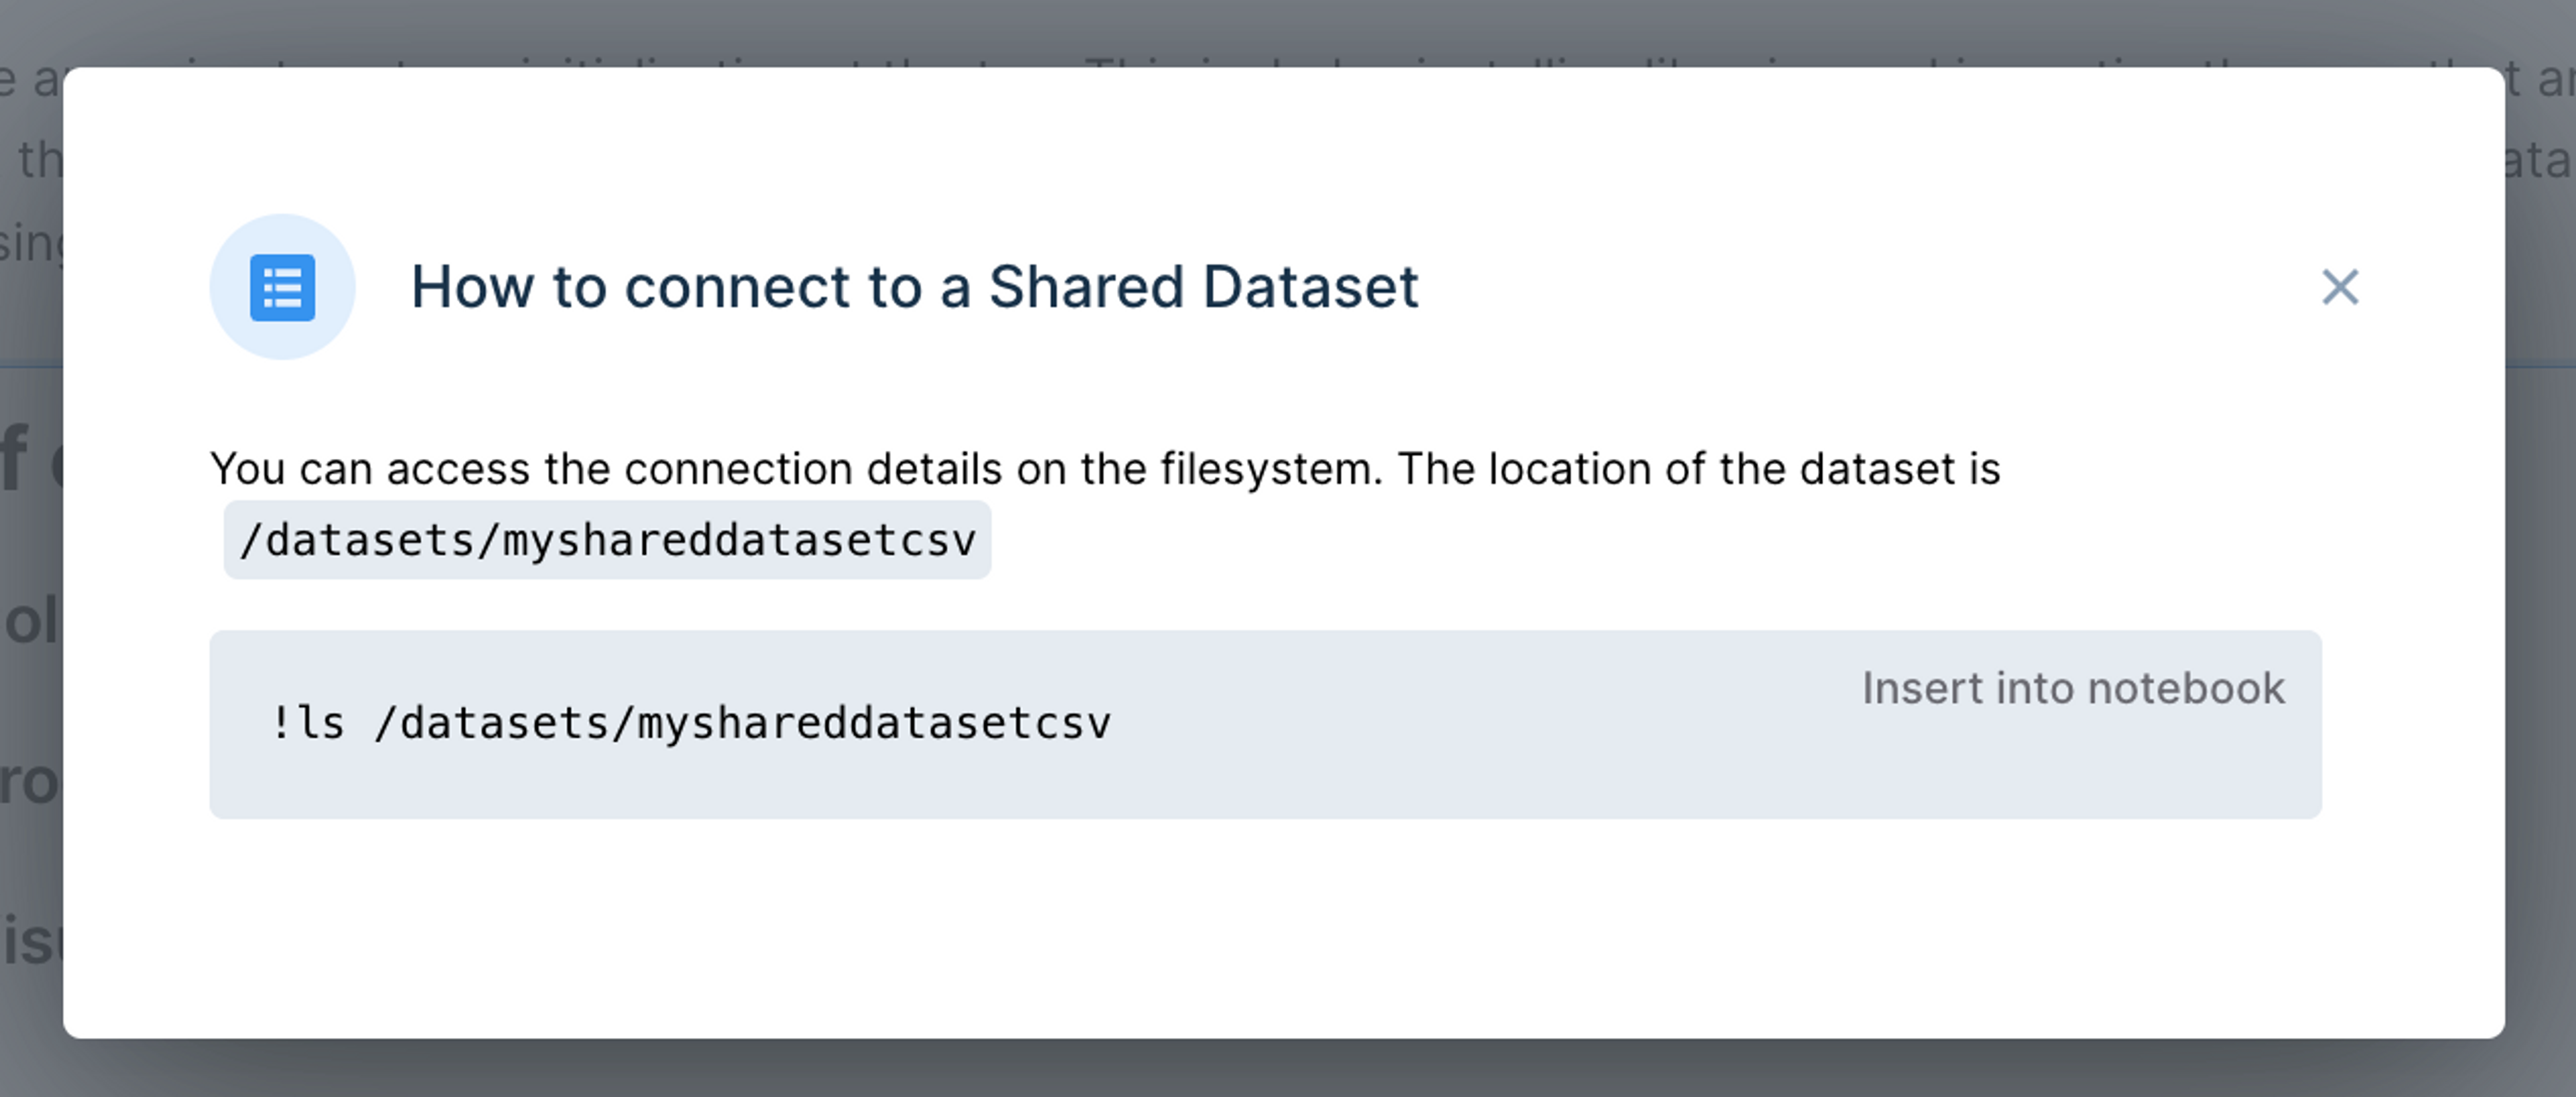Click the light blue circle behind dataset icon
Viewport: 2576px width, 1097px height.
[282, 287]
